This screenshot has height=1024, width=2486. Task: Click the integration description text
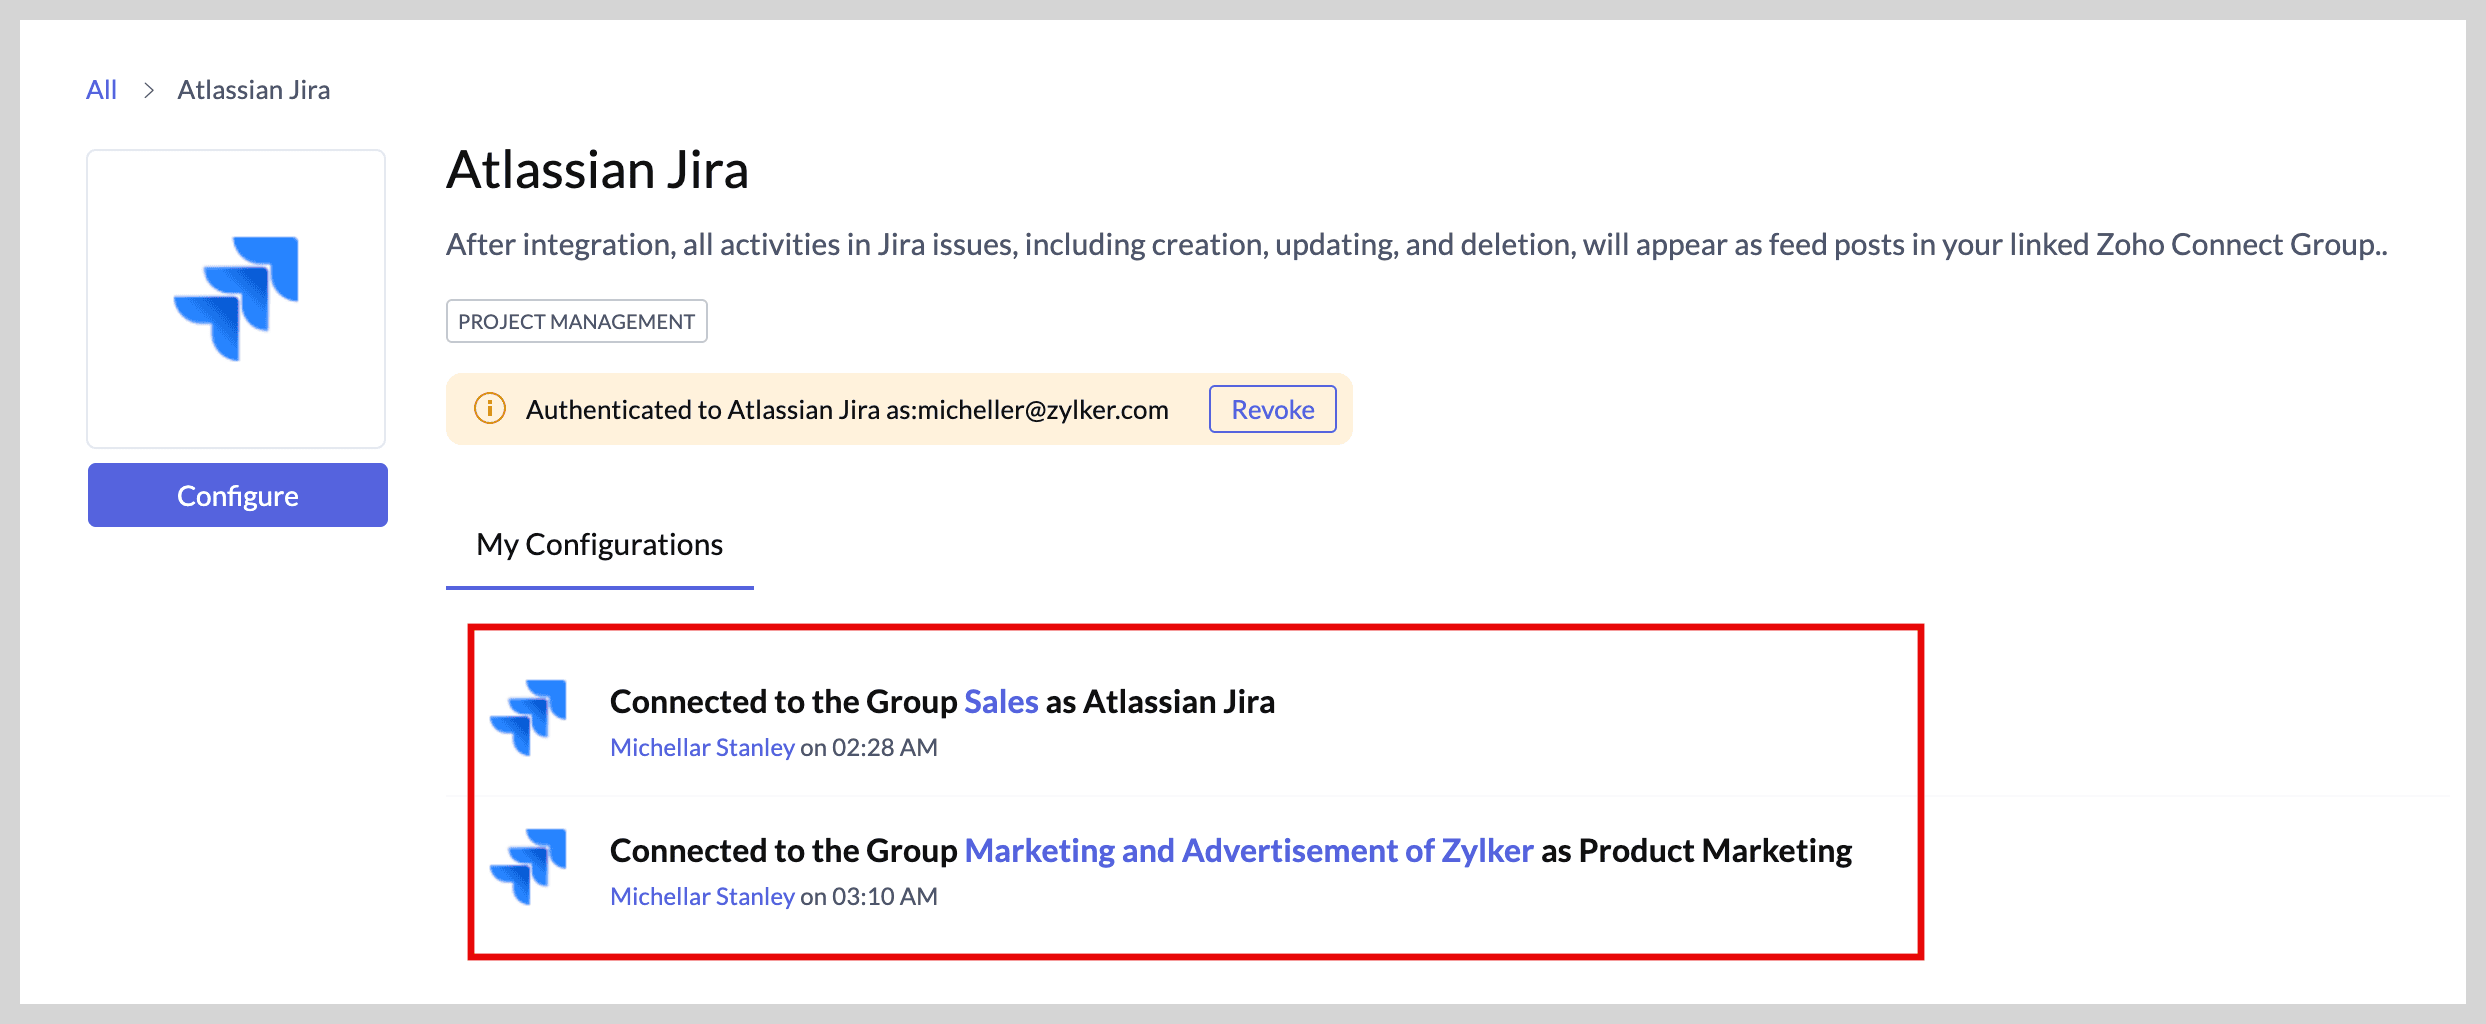(x=1416, y=245)
